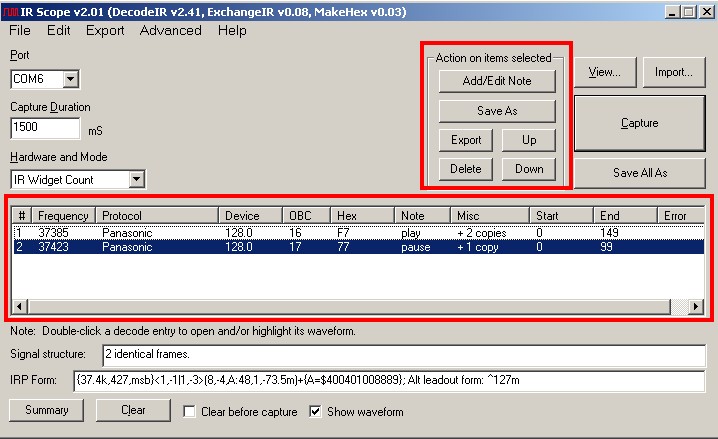This screenshot has width=718, height=439.
Task: Click the Import... button
Action: pyautogui.click(x=673, y=72)
